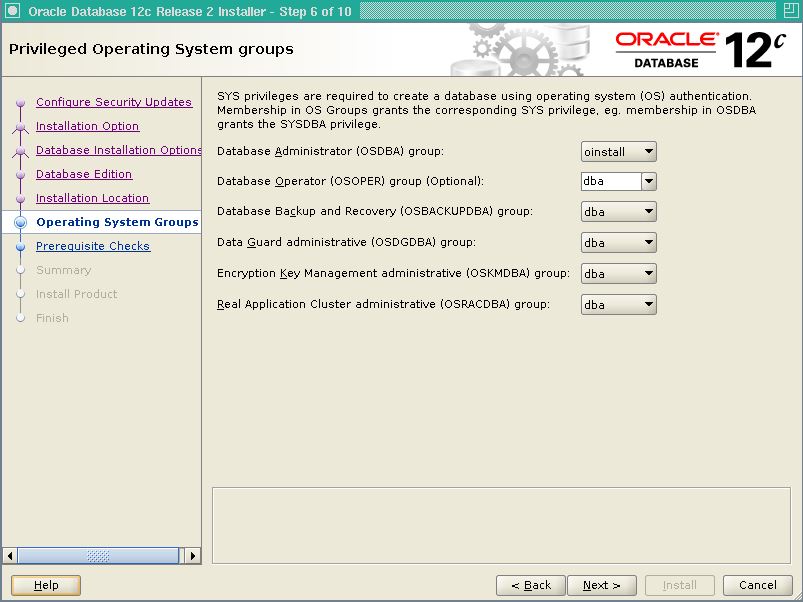
Task: Click the Cancel button
Action: (757, 585)
